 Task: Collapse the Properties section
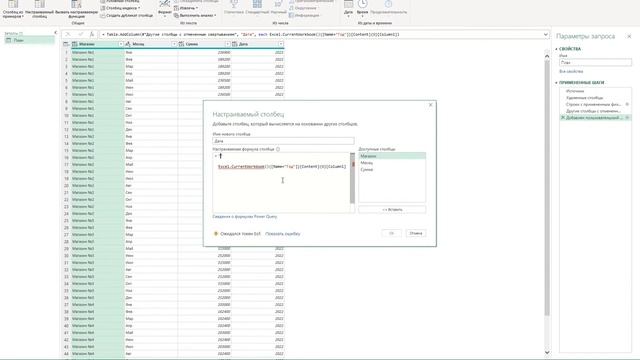coord(556,49)
